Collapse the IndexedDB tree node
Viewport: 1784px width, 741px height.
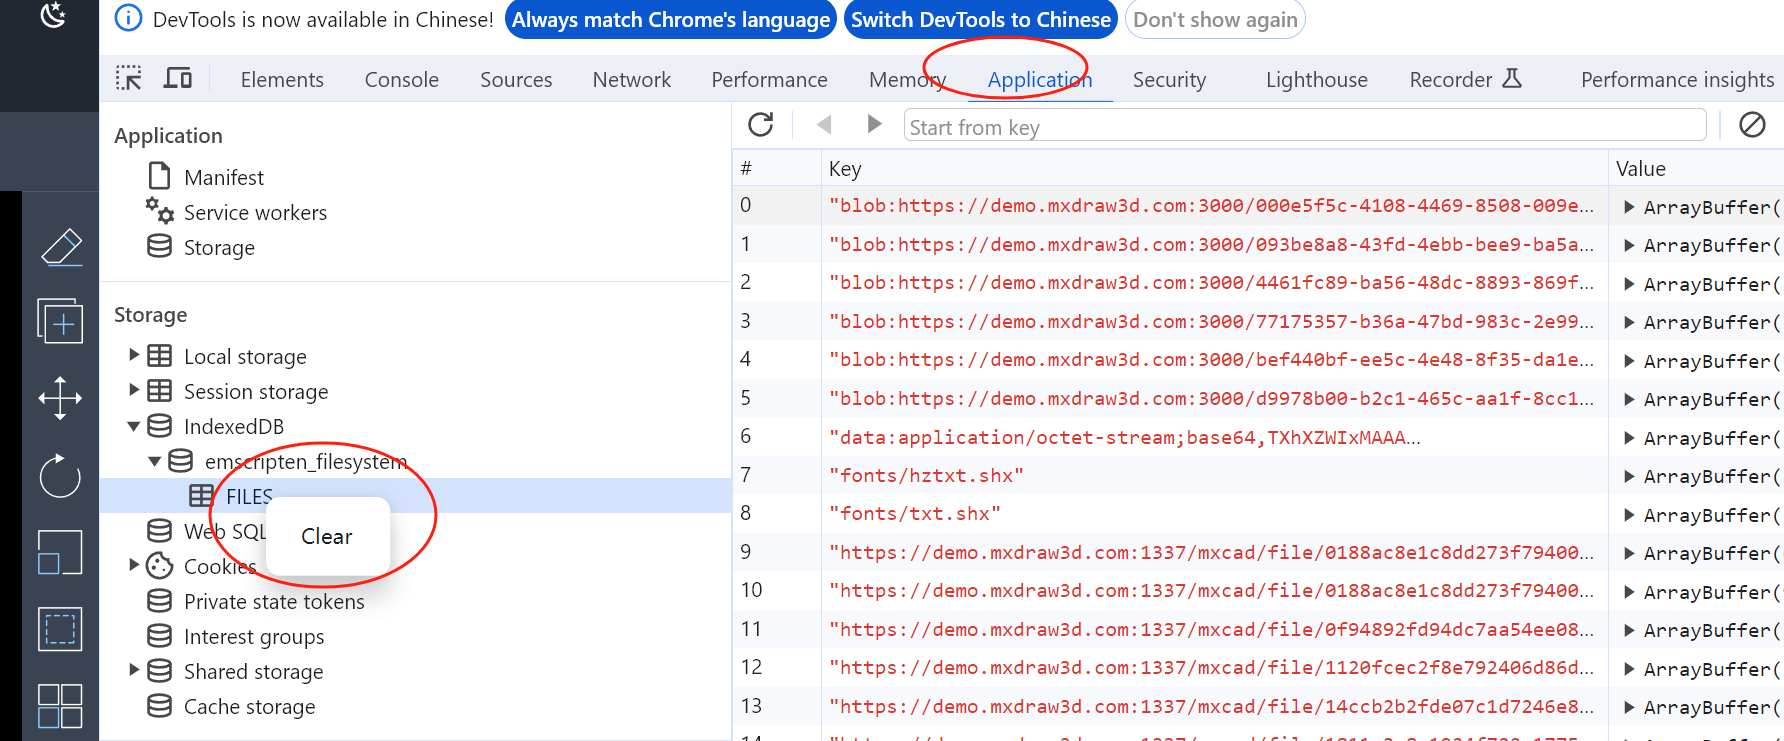pos(134,426)
